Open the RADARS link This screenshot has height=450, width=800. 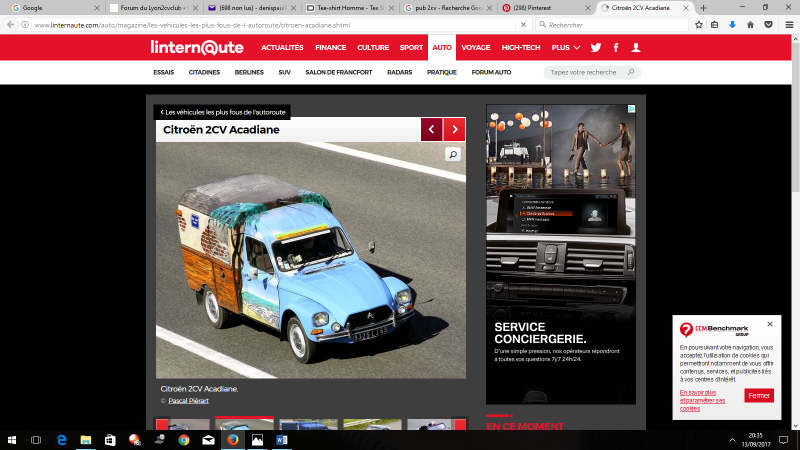399,72
